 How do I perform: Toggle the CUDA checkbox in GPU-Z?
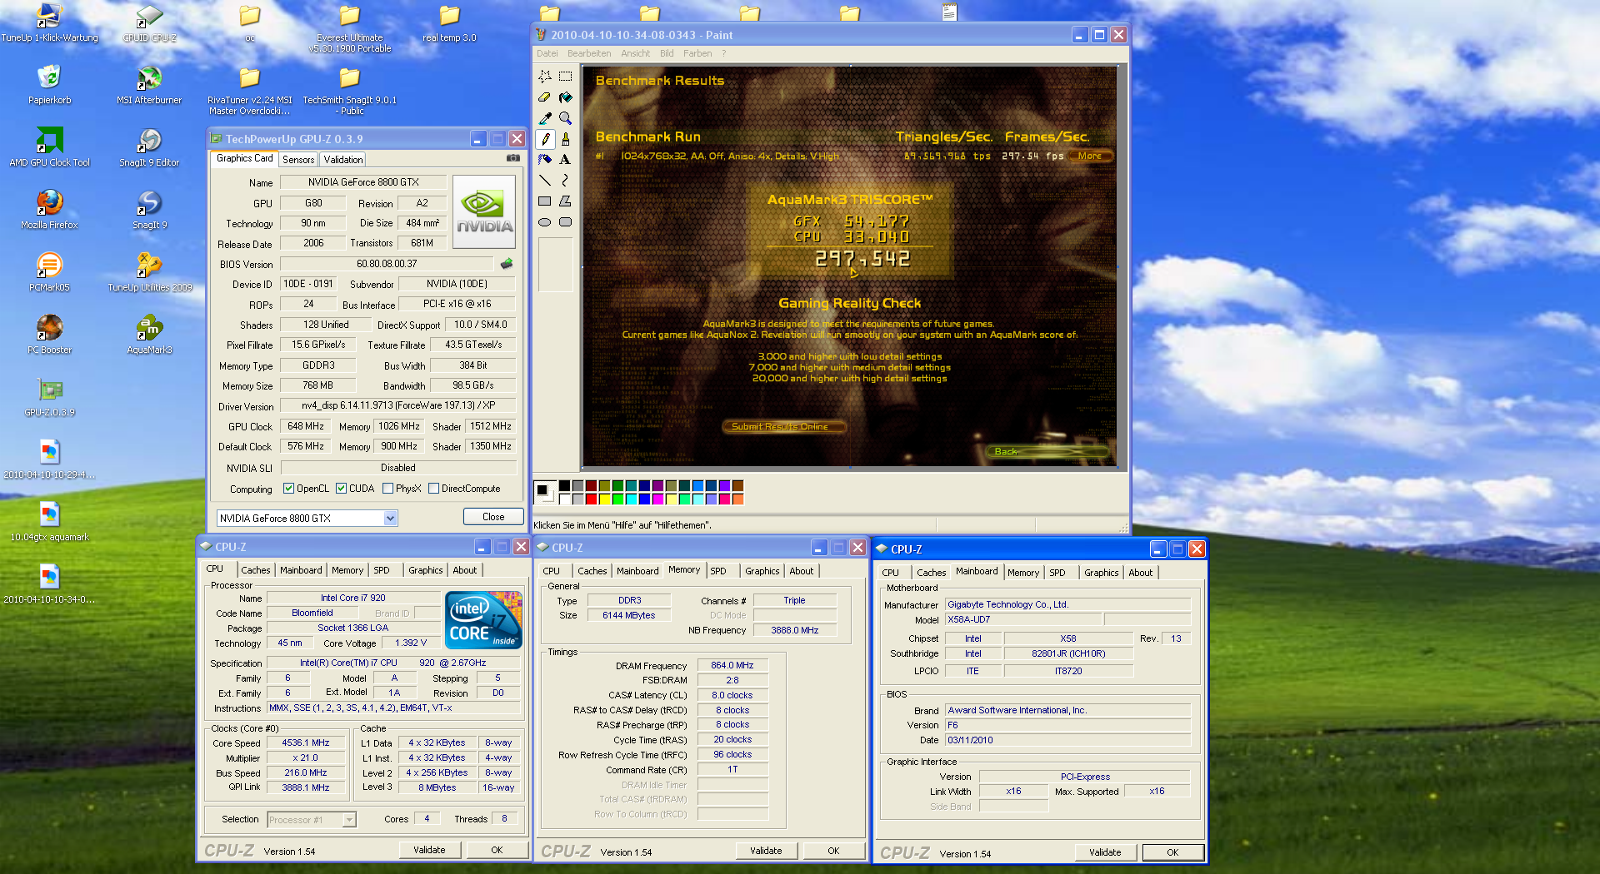click(341, 489)
